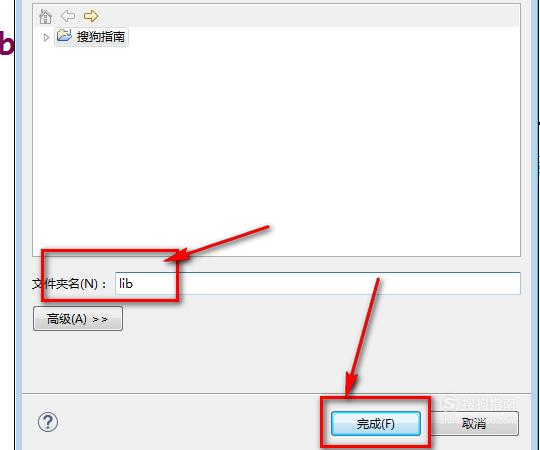Go to the home folder icon

tap(45, 16)
